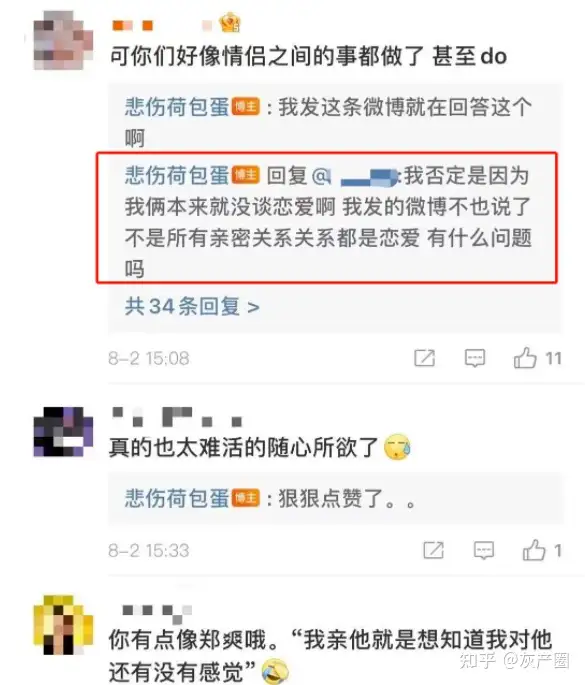The image size is (585, 685).
Task: Open 悲伤荷包蛋 profile from first reply
Action: 177,107
